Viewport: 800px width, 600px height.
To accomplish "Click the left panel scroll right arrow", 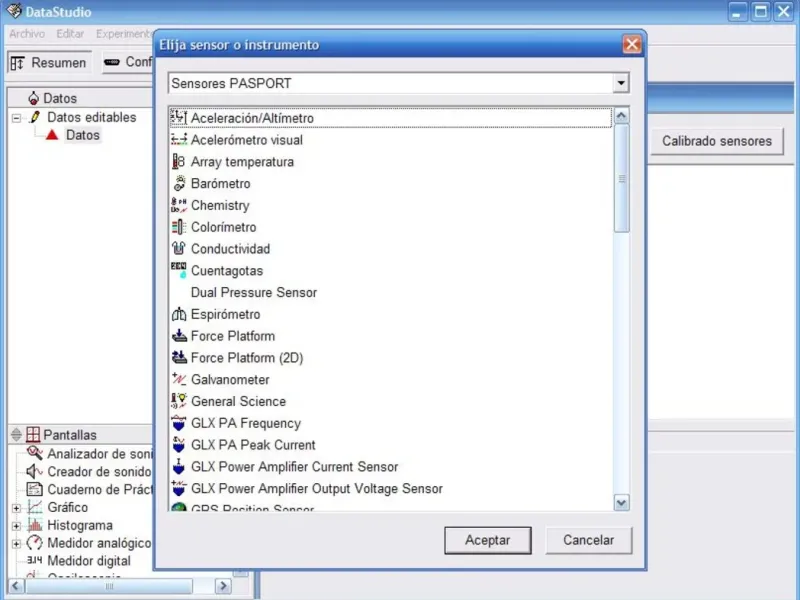I will 222,586.
